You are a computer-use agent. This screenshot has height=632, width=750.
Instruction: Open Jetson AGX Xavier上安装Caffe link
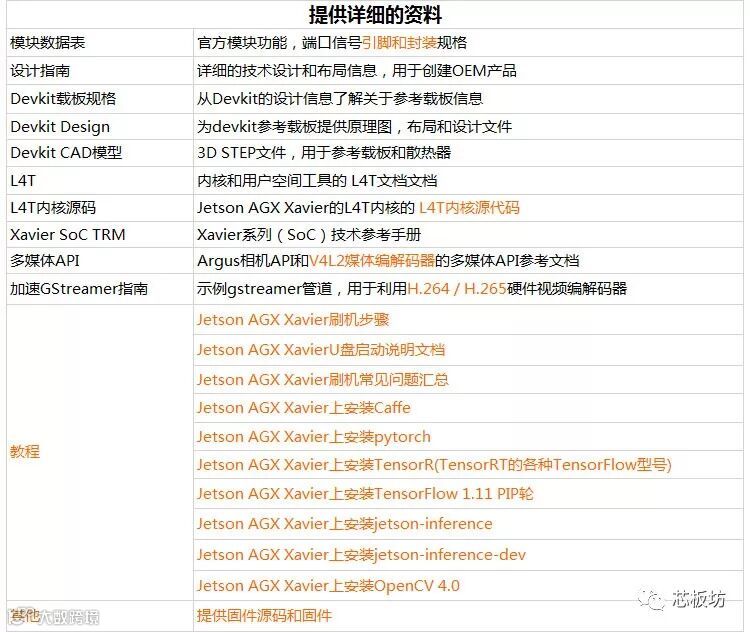tap(304, 408)
